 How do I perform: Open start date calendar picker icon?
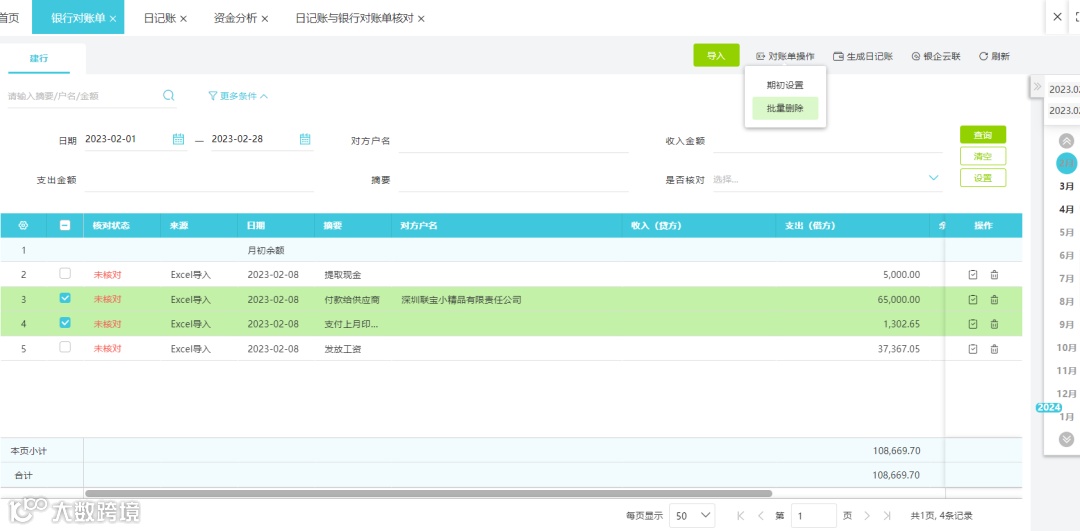click(178, 139)
